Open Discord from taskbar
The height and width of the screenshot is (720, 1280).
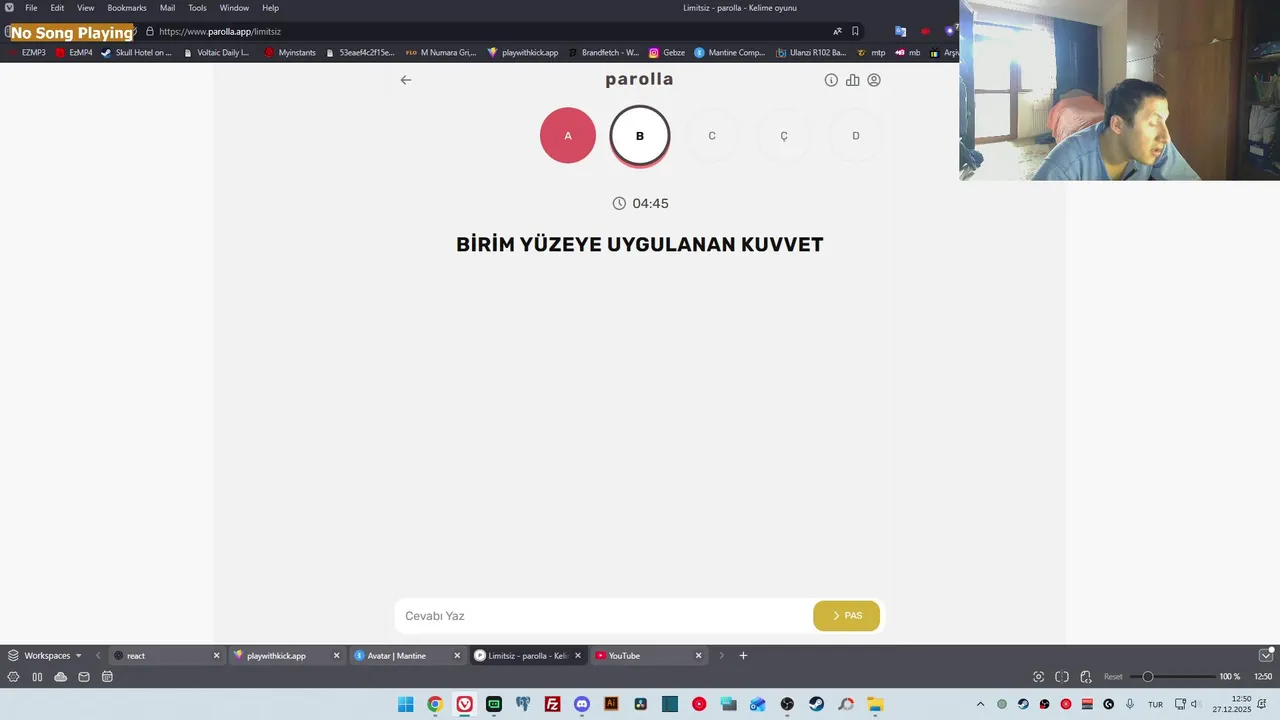click(x=582, y=704)
